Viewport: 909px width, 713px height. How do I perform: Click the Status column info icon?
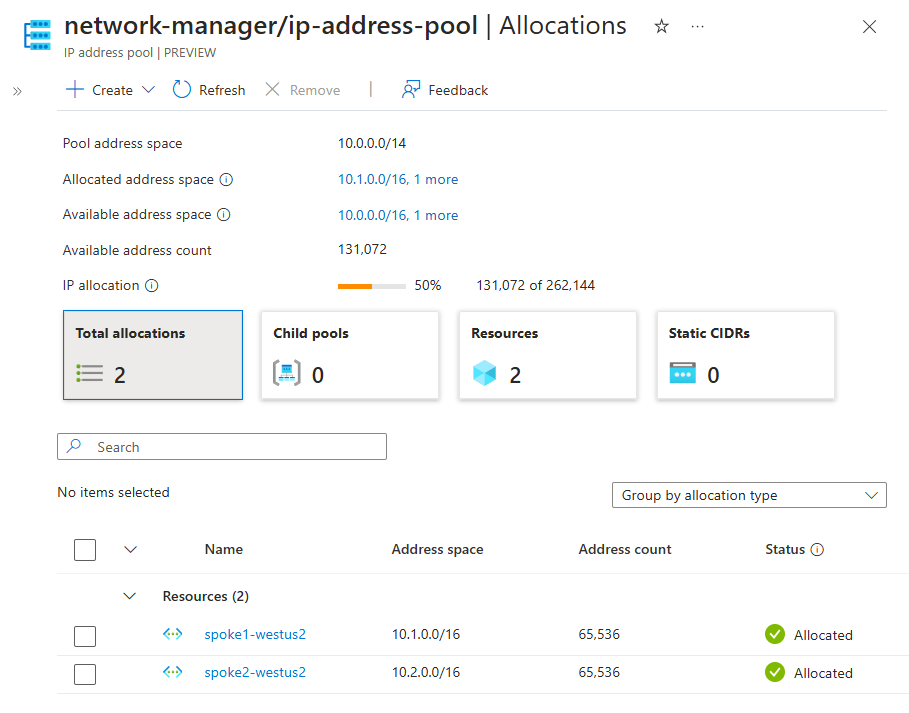point(817,550)
